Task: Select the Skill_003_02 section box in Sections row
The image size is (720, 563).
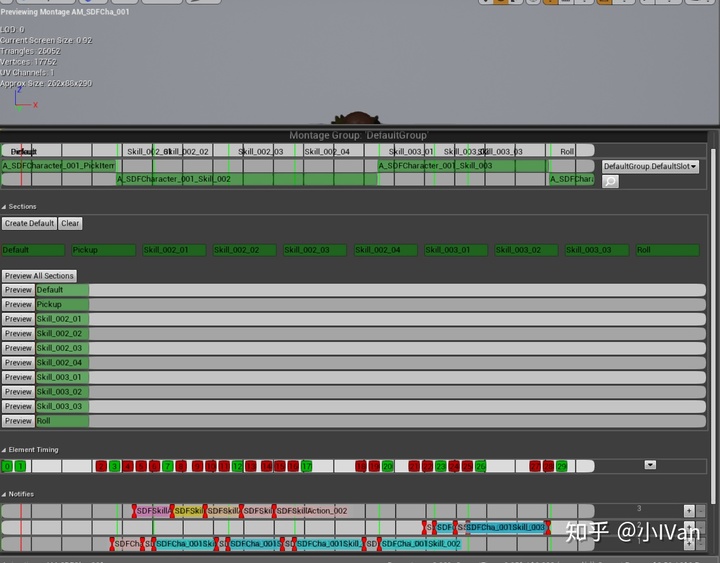Action: pyautogui.click(x=526, y=250)
